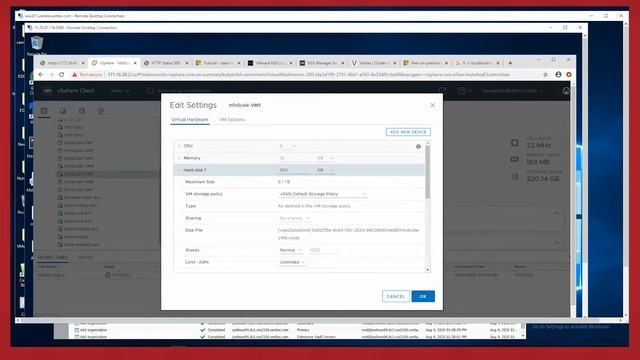Click the Not secure warning icon
Image resolution: width=640 pixels, height=360 pixels.
[74, 75]
